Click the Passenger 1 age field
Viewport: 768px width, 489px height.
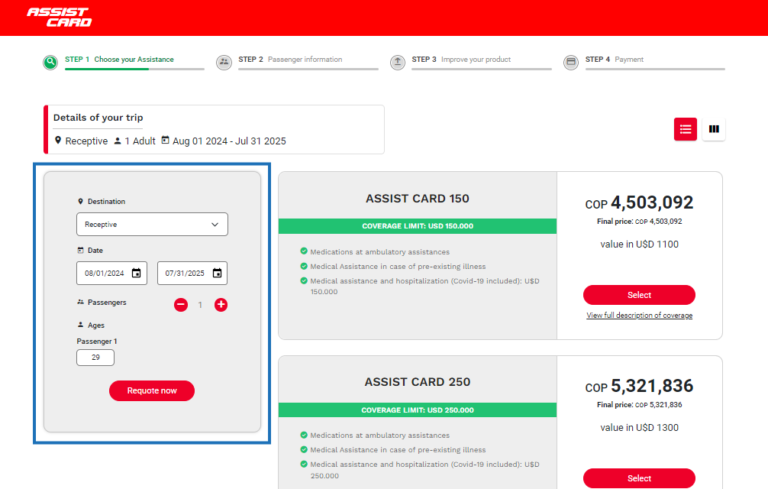[x=96, y=358]
